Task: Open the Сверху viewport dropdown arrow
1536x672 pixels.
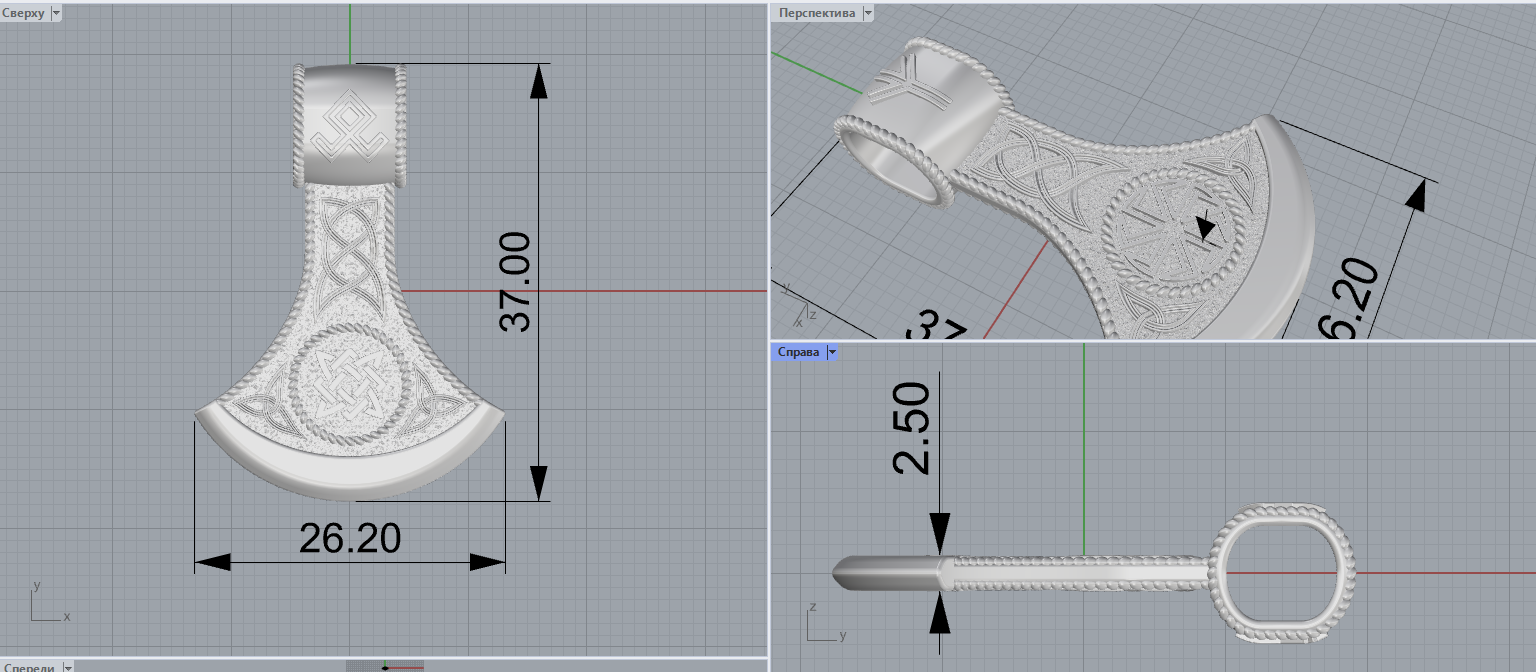Action: (55, 13)
